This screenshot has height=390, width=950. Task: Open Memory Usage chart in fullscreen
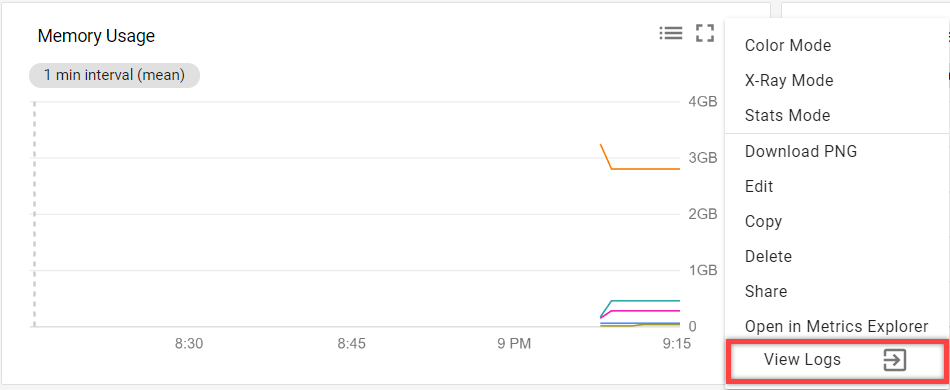(x=705, y=33)
